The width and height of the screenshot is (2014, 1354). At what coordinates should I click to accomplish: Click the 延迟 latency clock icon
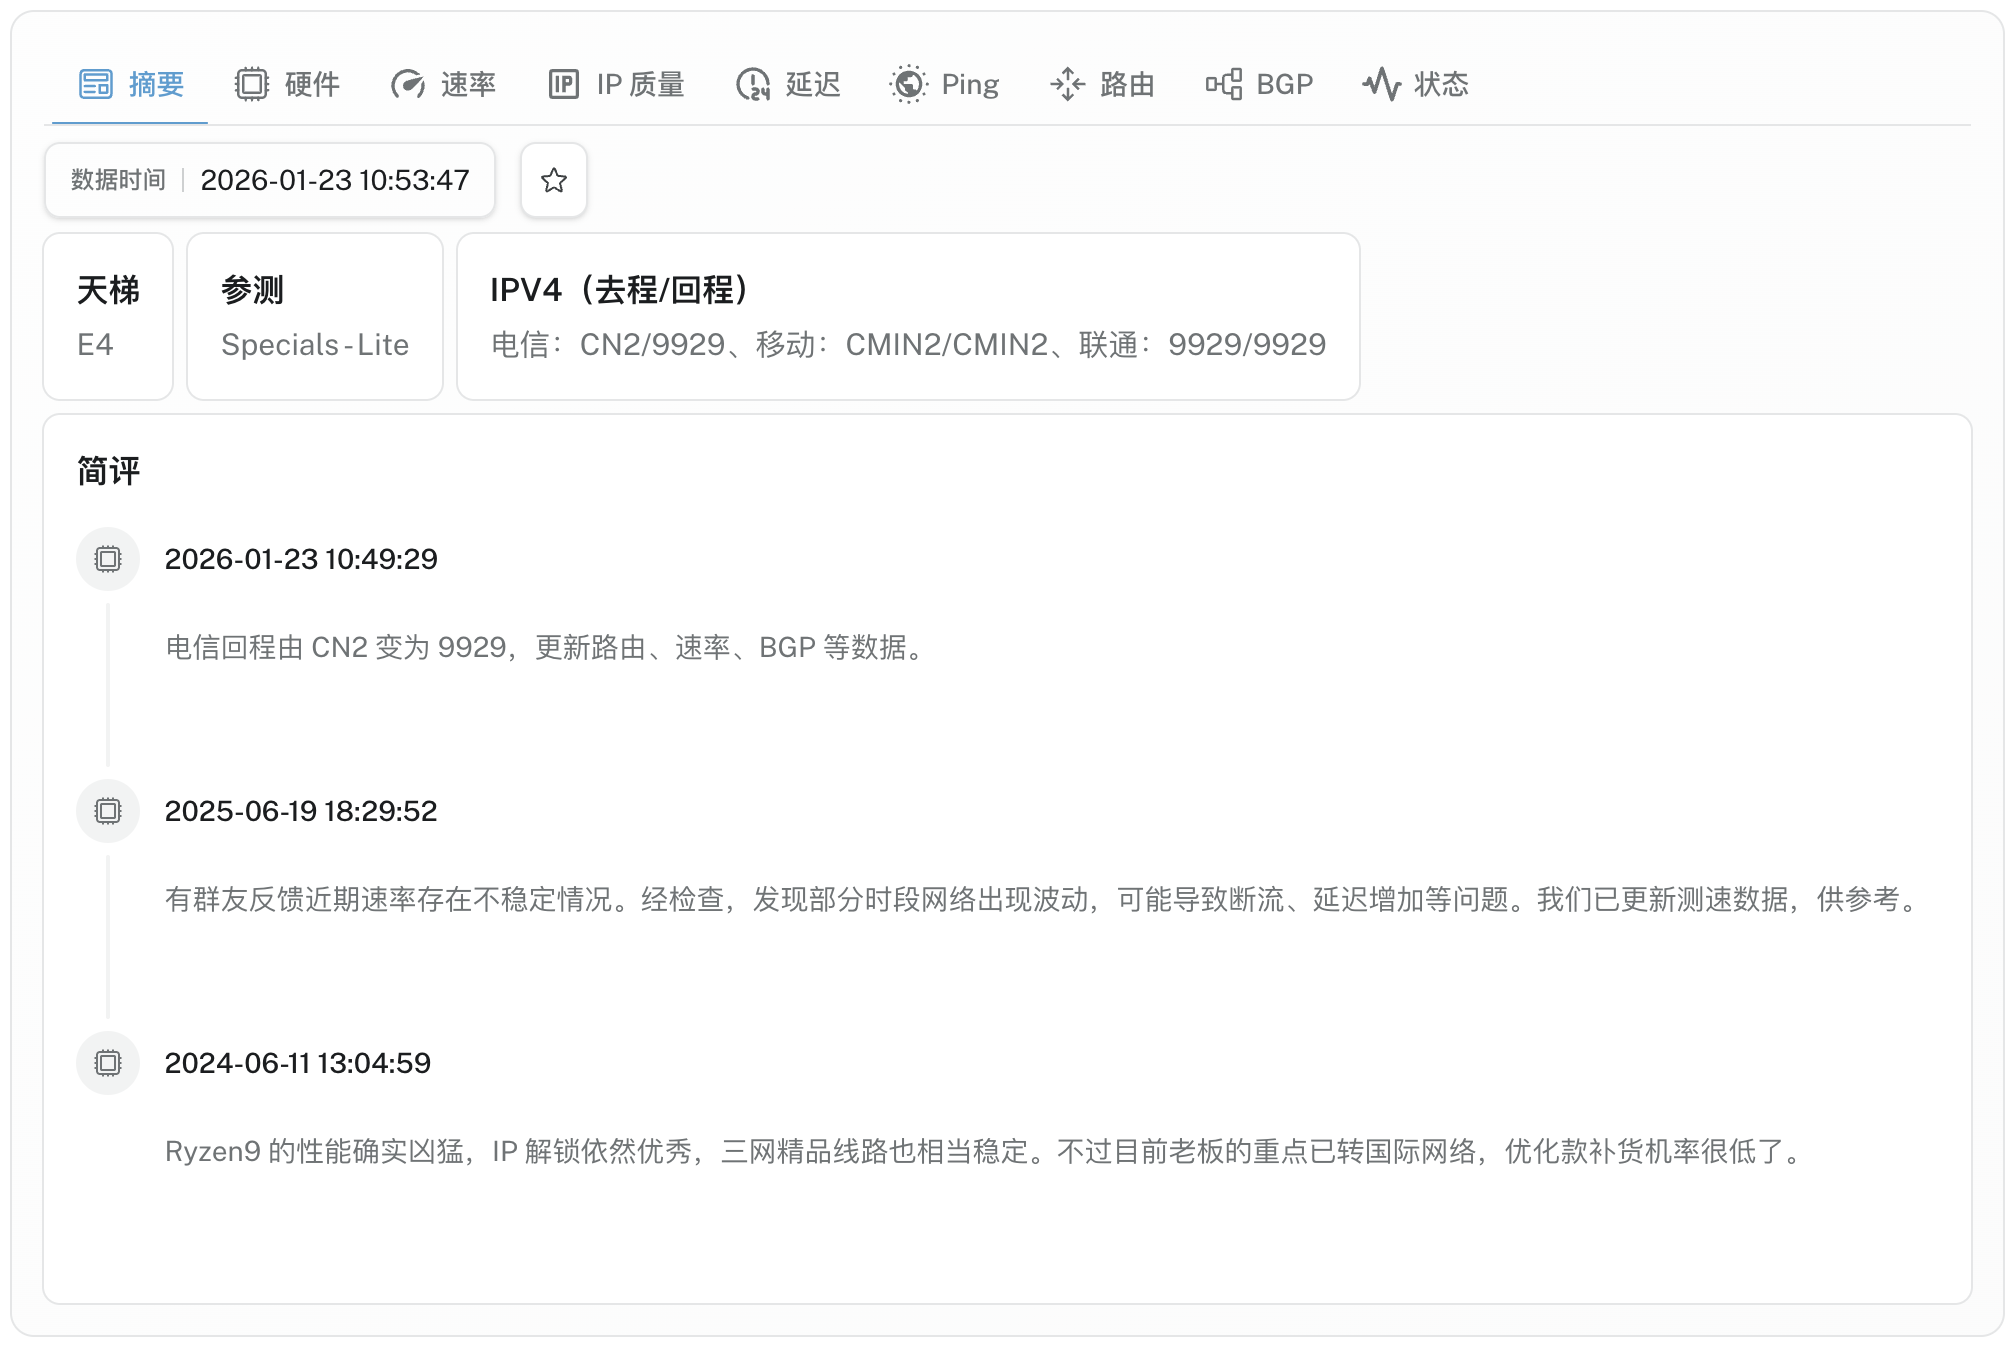click(753, 84)
